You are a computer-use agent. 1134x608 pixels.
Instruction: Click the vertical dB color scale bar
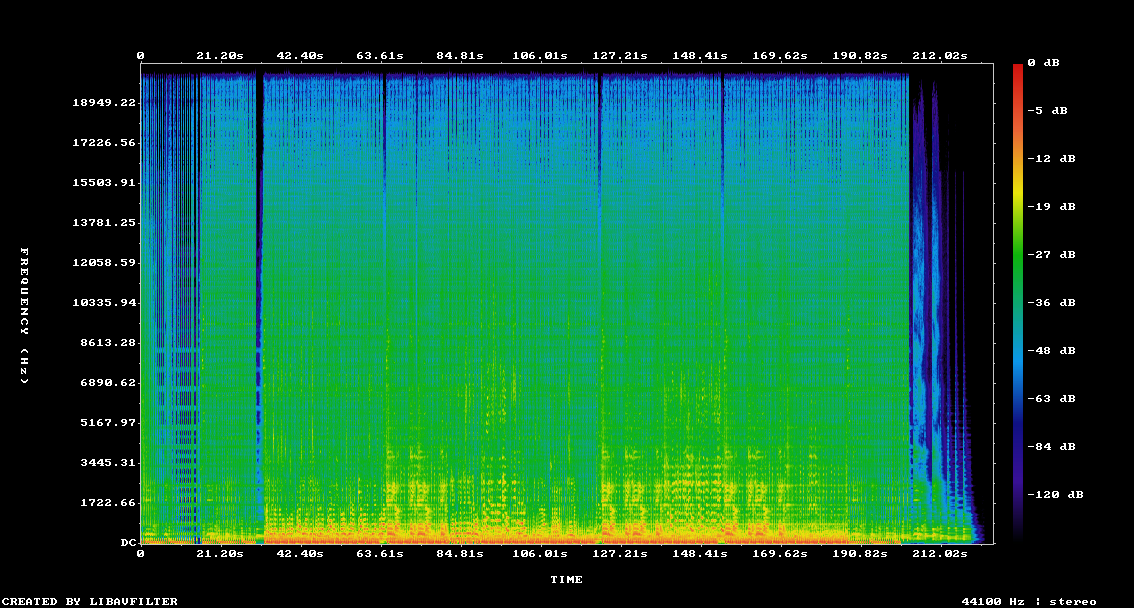pos(1018,300)
